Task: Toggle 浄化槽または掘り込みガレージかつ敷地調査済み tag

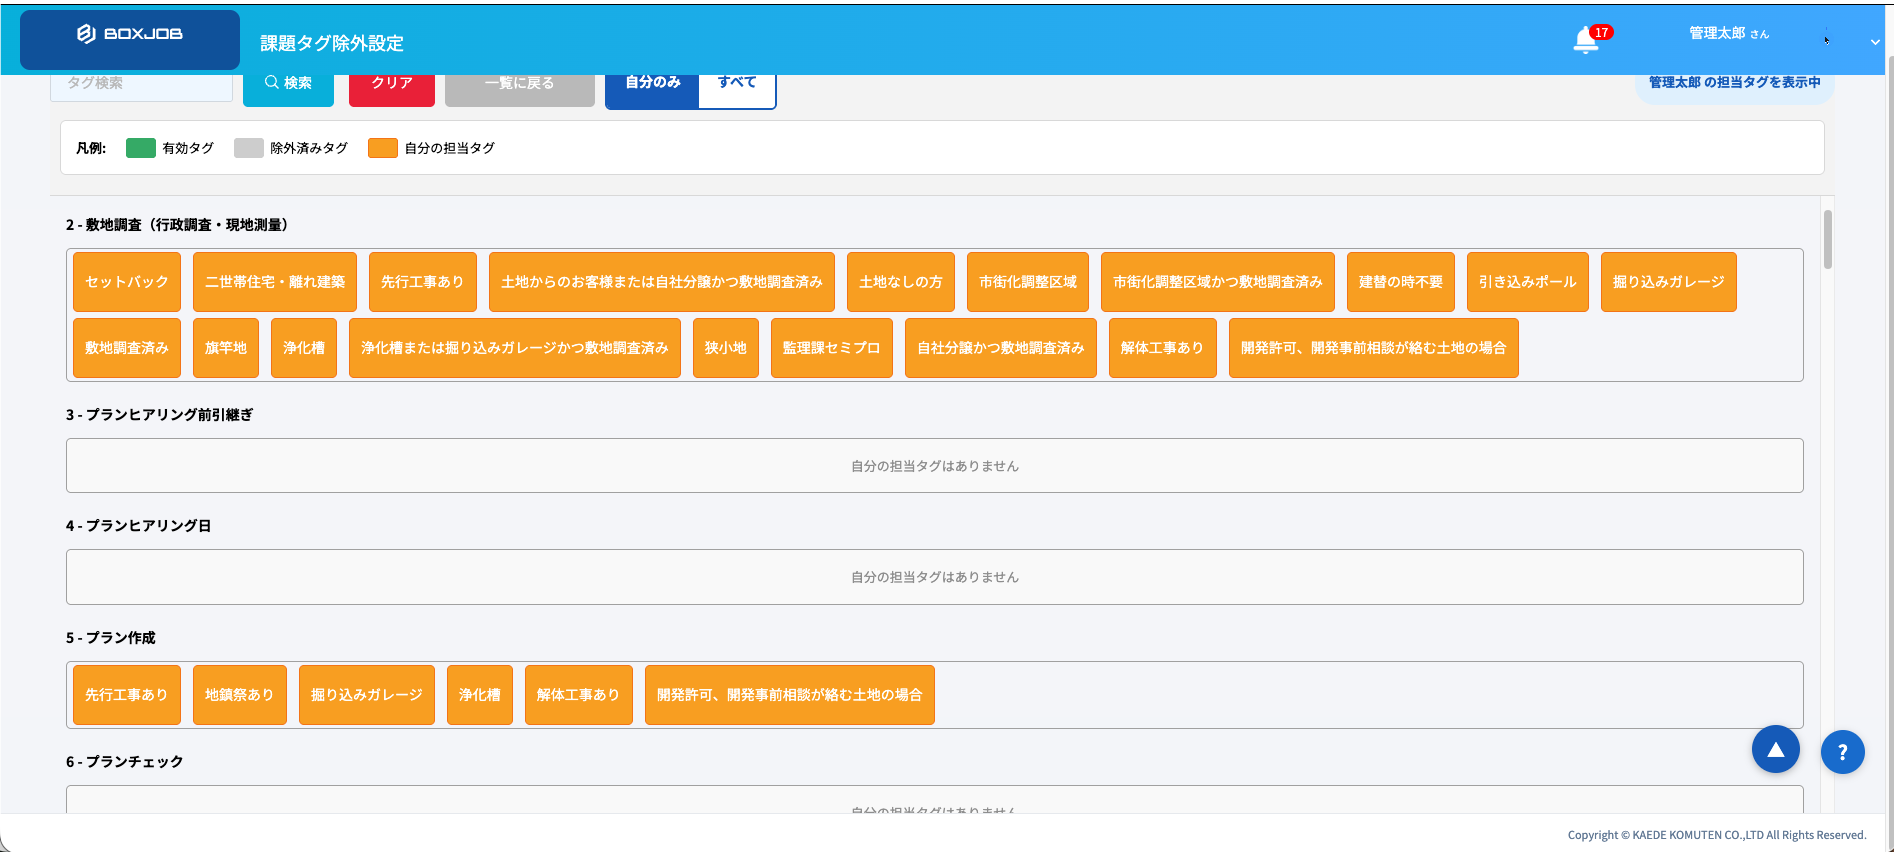Action: tap(515, 348)
